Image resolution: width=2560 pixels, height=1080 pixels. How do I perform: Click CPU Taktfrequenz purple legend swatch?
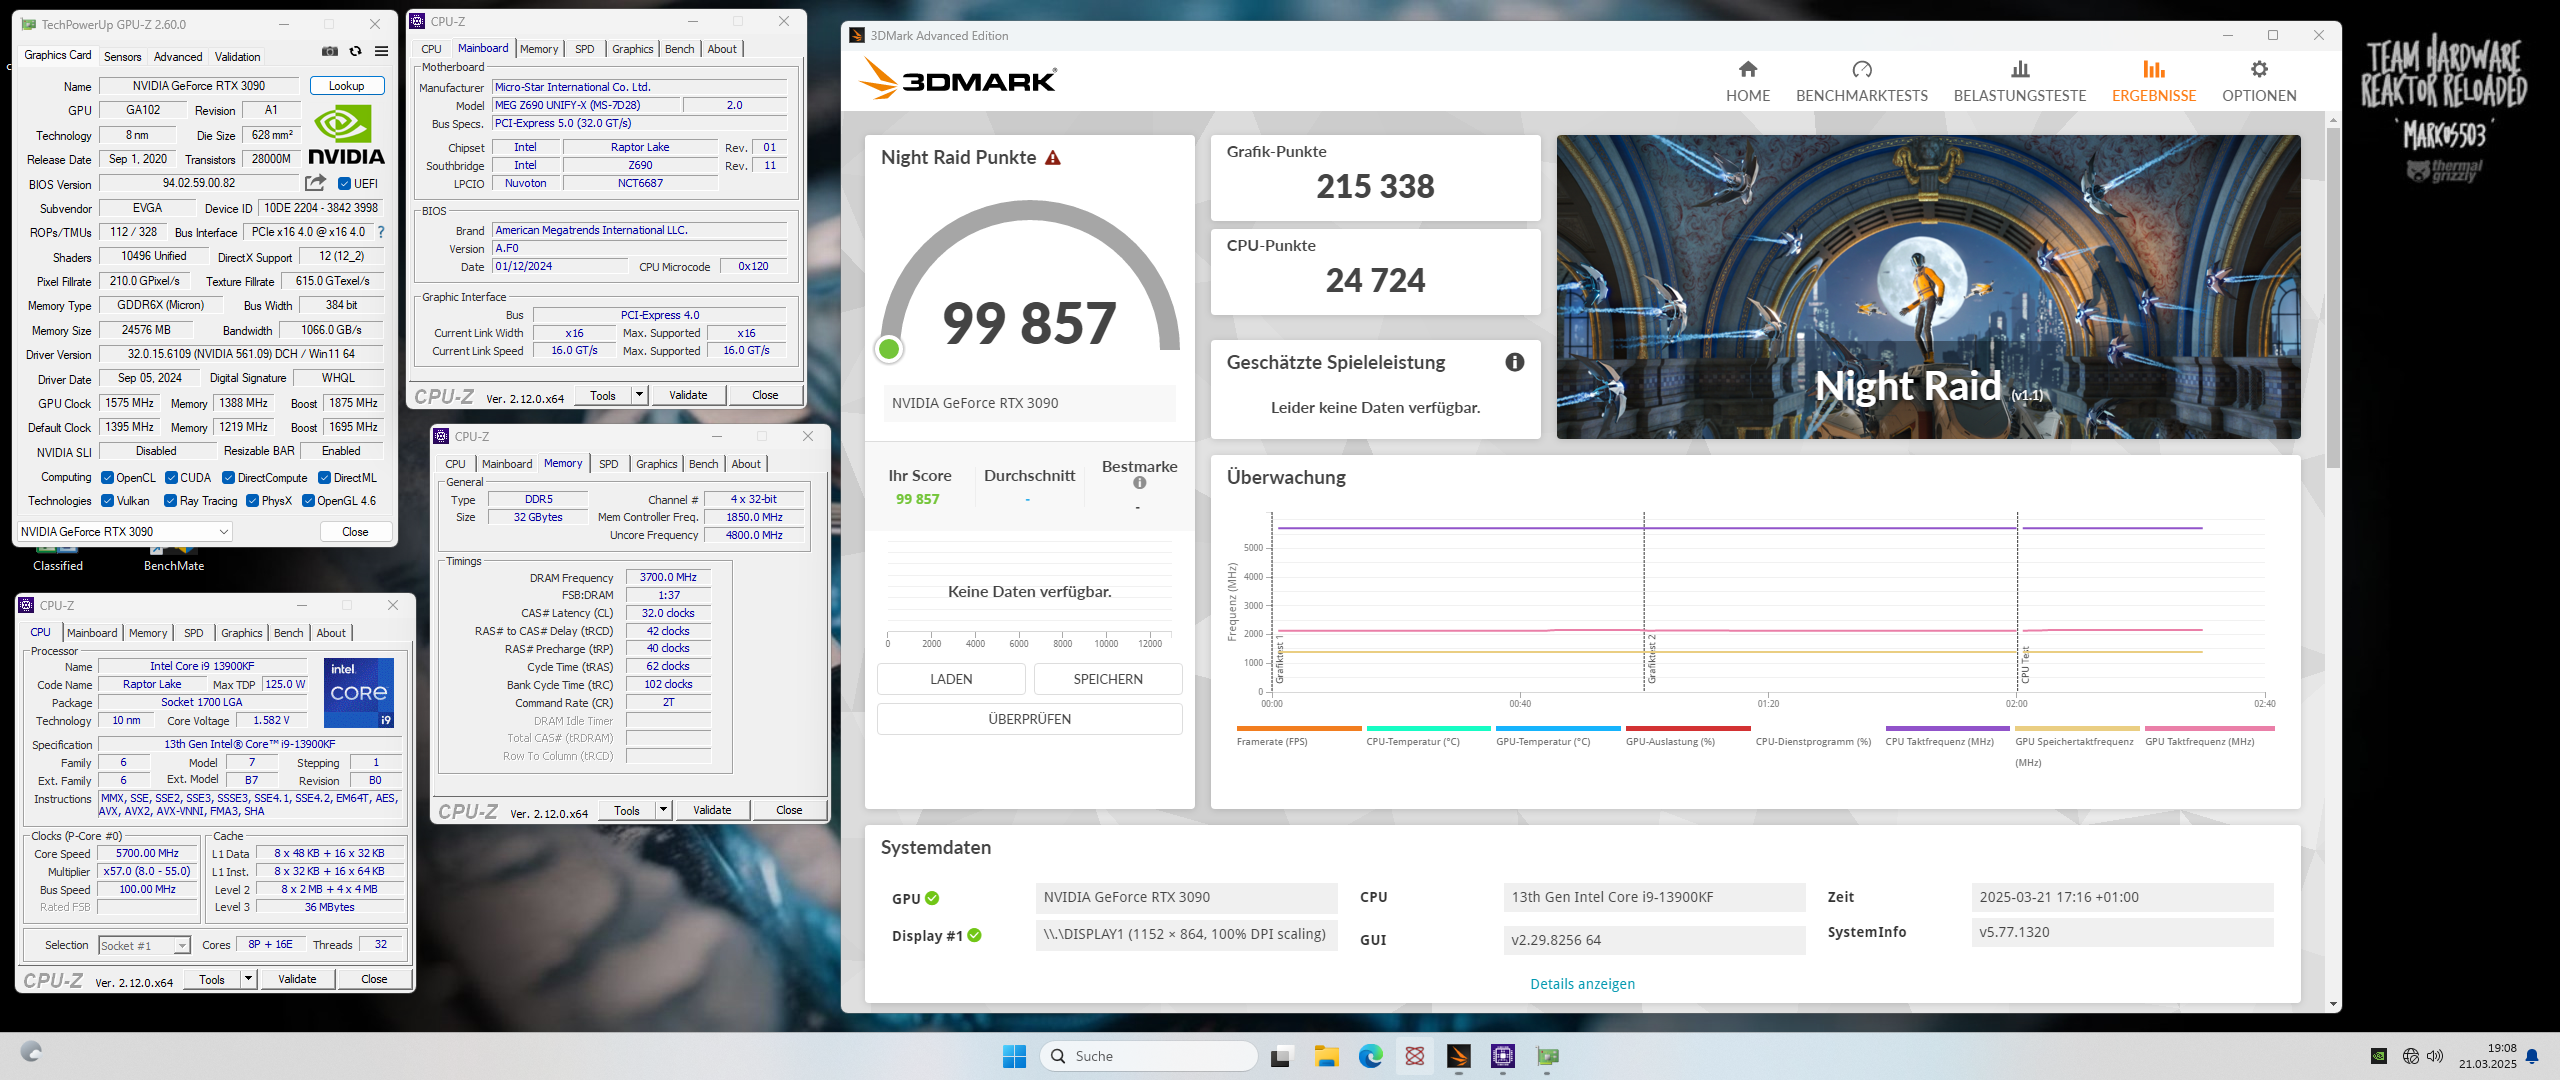coord(1948,728)
